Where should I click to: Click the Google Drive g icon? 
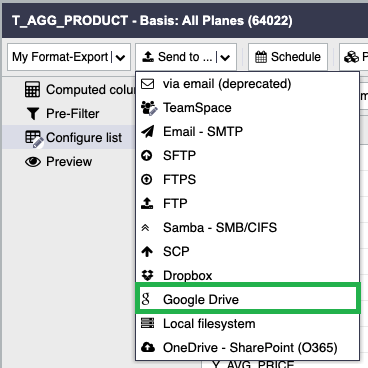click(146, 299)
